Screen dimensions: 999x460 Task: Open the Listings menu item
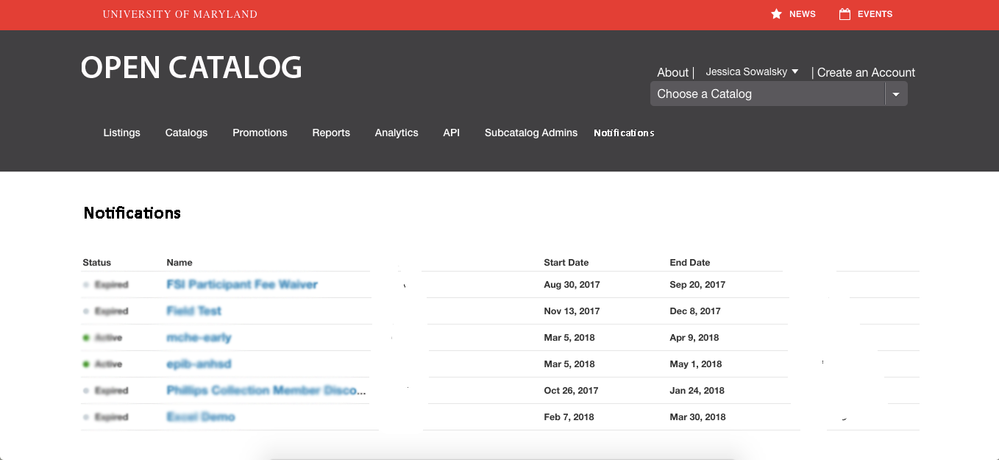122,133
